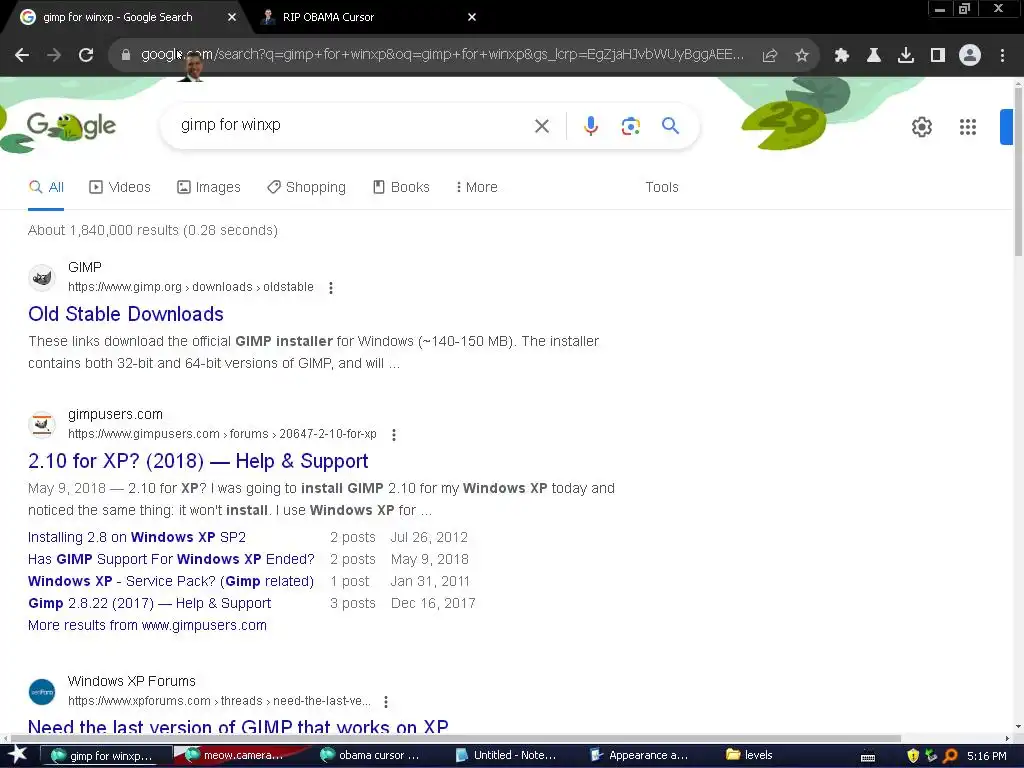
Task: Clear the search box with the X icon
Action: pyautogui.click(x=542, y=126)
